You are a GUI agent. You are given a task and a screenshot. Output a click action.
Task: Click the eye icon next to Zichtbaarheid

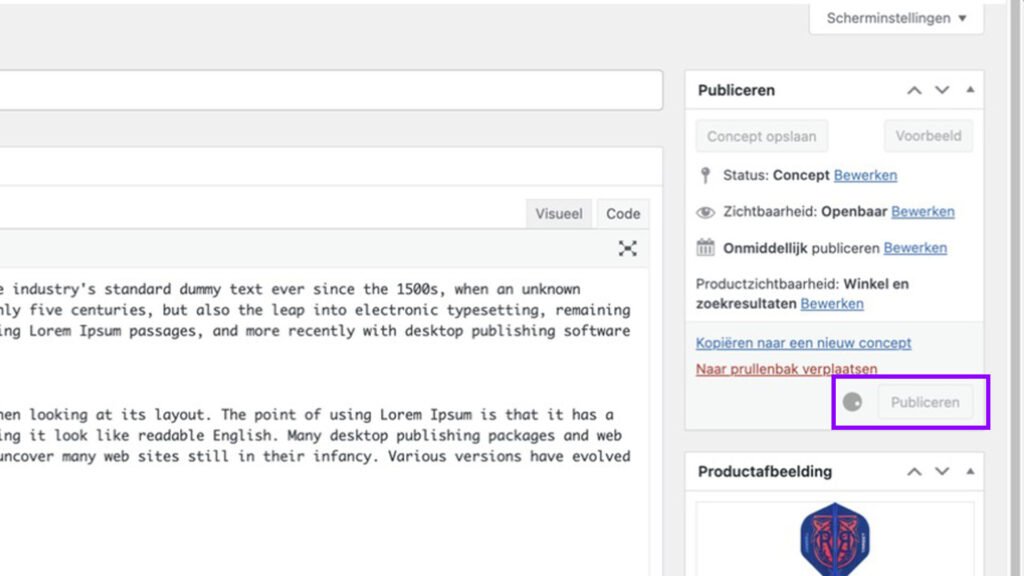(x=706, y=211)
